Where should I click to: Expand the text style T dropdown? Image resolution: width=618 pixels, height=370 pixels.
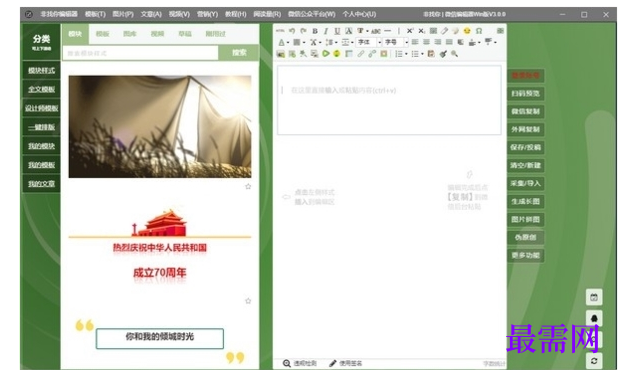click(x=367, y=31)
